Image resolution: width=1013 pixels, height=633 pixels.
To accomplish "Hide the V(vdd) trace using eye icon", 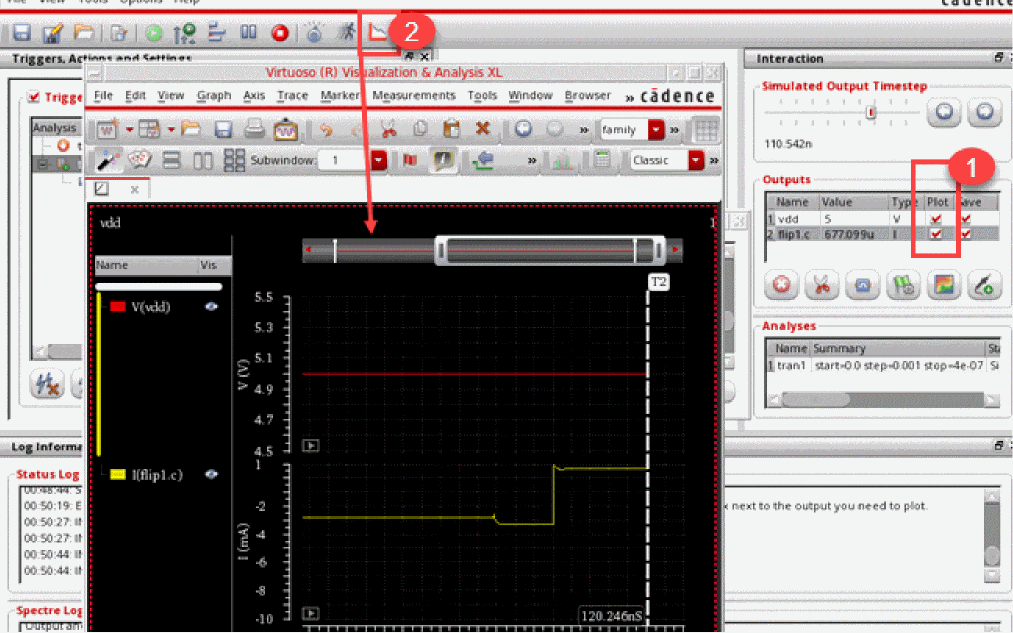I will [211, 307].
